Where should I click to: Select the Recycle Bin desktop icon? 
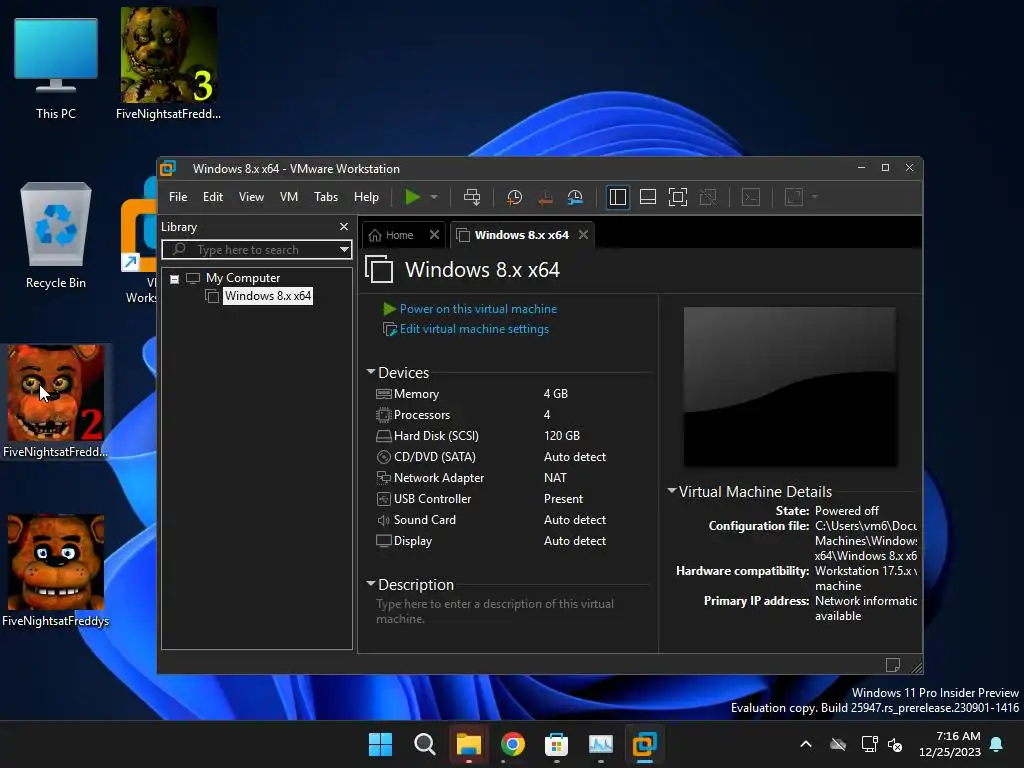click(x=56, y=235)
